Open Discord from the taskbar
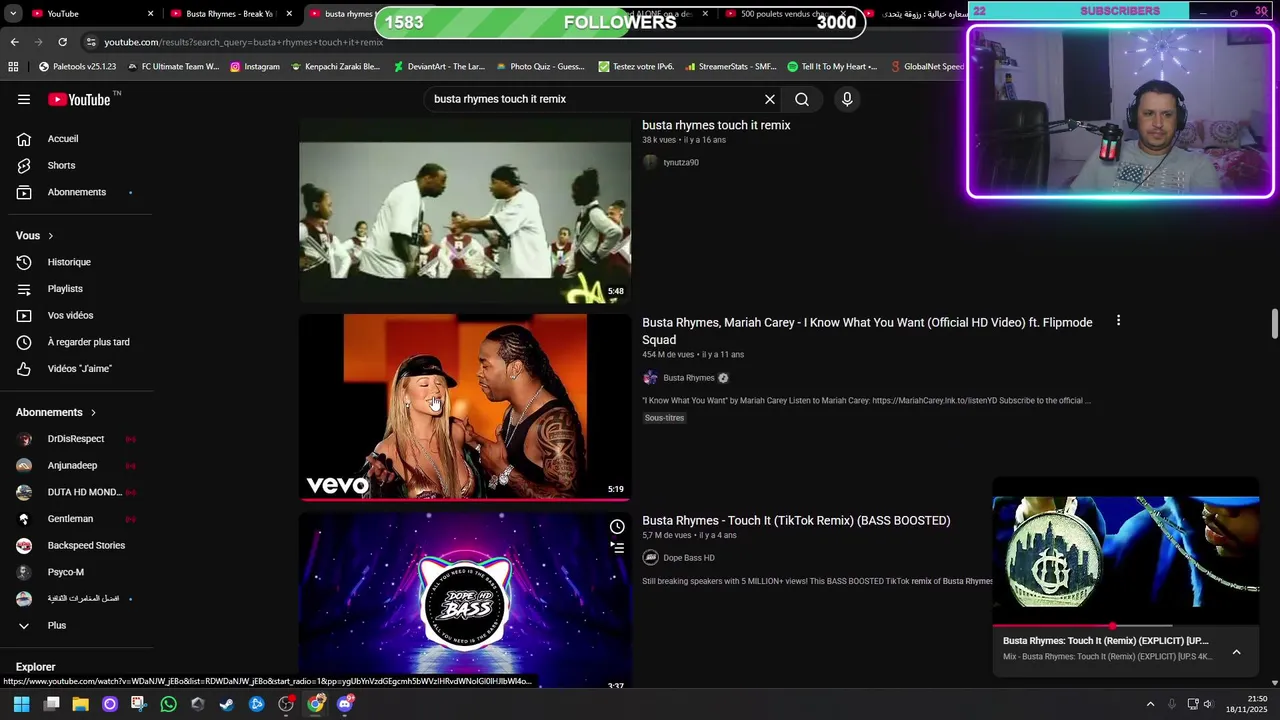The image size is (1280, 720). click(x=345, y=704)
